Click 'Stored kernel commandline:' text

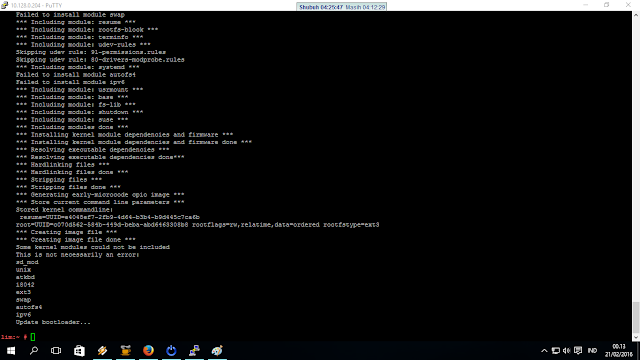coord(64,210)
